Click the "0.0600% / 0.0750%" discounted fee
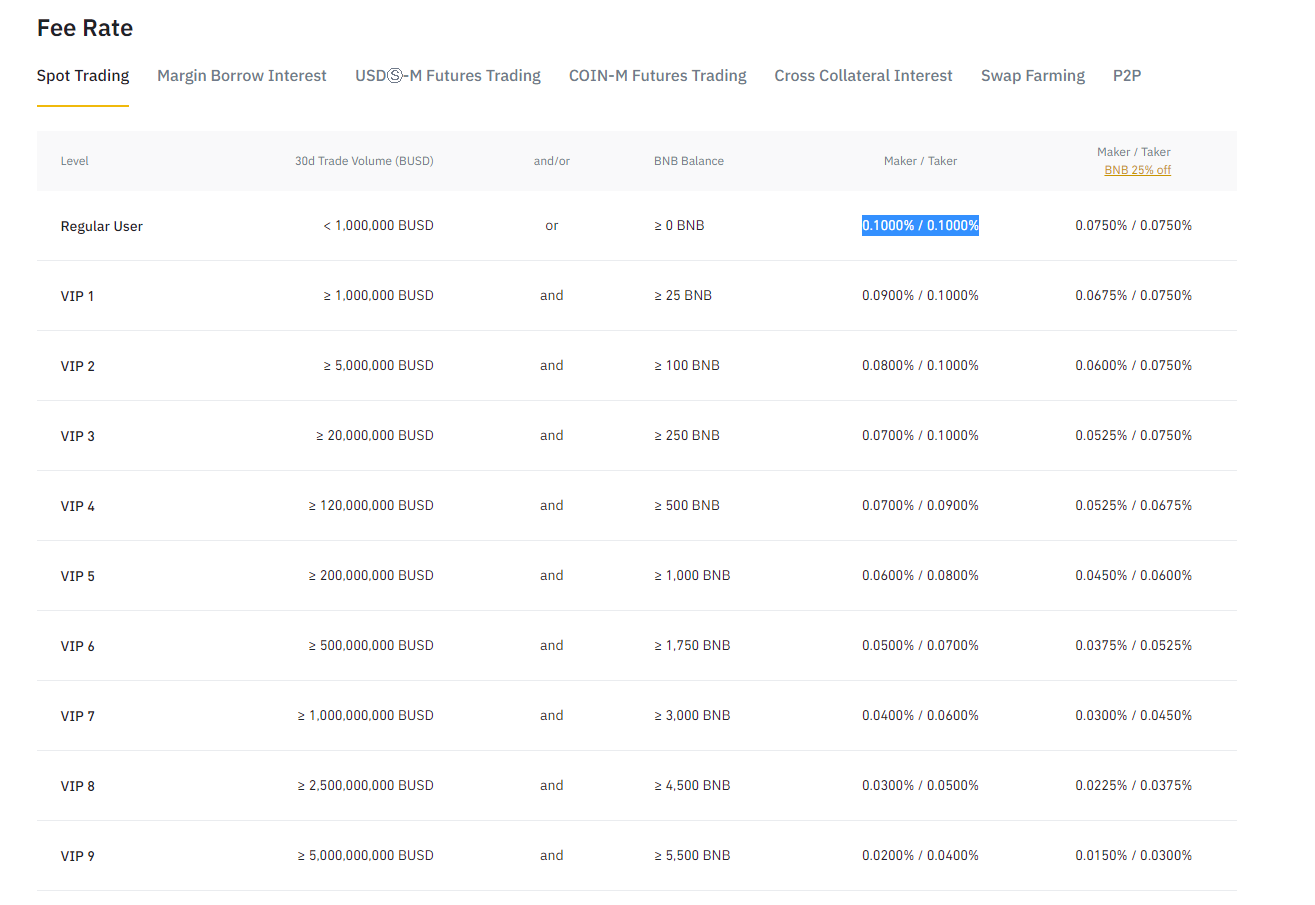This screenshot has width=1315, height=905. (x=1134, y=366)
